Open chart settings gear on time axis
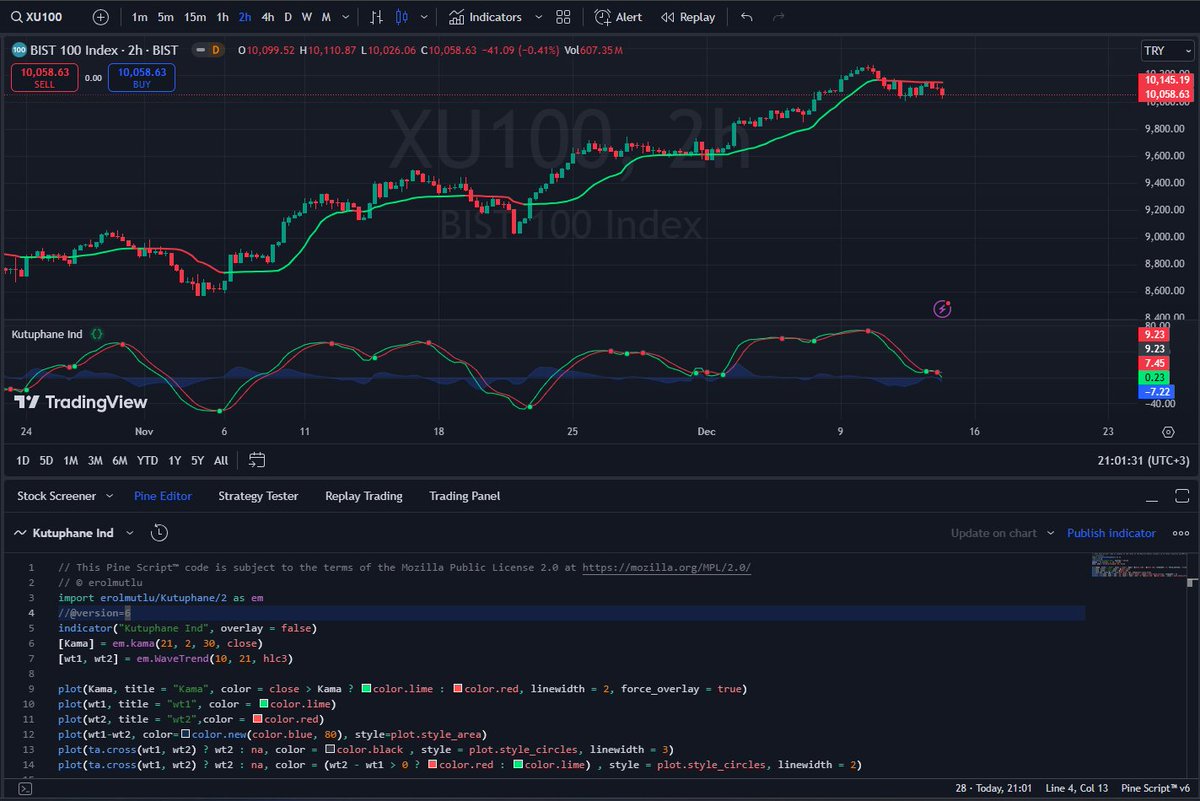 pos(1168,432)
